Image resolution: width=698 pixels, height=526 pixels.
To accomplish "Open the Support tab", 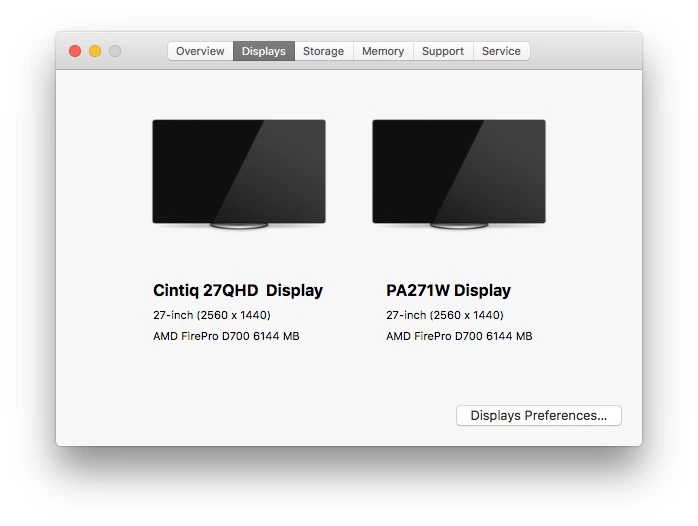I will click(x=443, y=51).
